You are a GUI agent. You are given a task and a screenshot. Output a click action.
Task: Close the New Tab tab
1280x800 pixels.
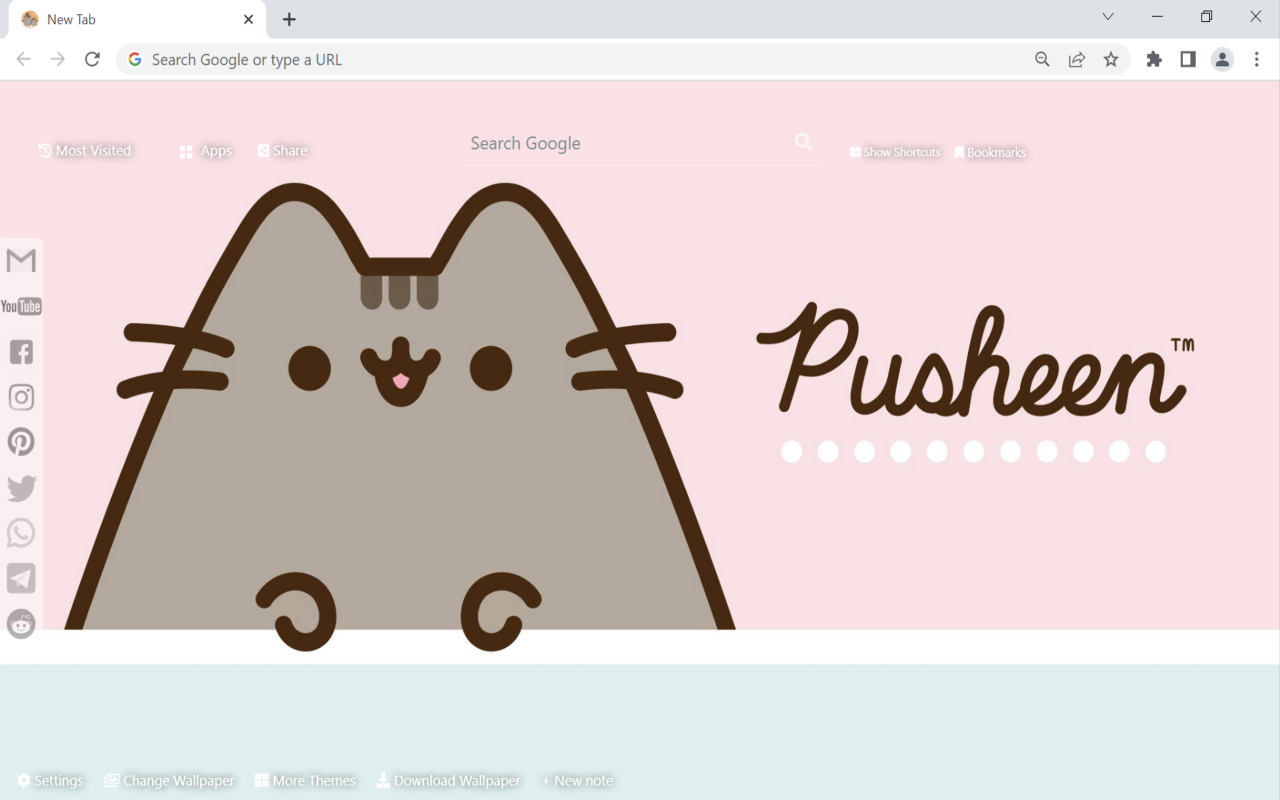tap(249, 19)
